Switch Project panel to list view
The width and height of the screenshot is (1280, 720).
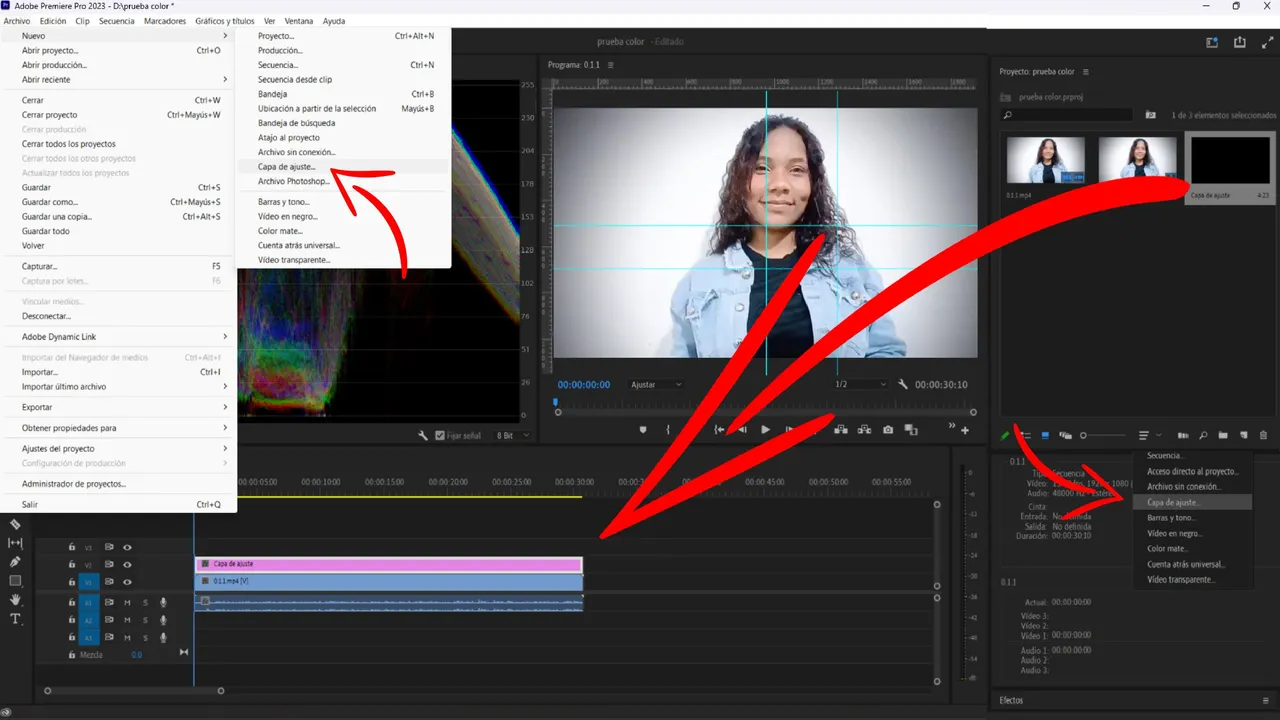point(1026,436)
